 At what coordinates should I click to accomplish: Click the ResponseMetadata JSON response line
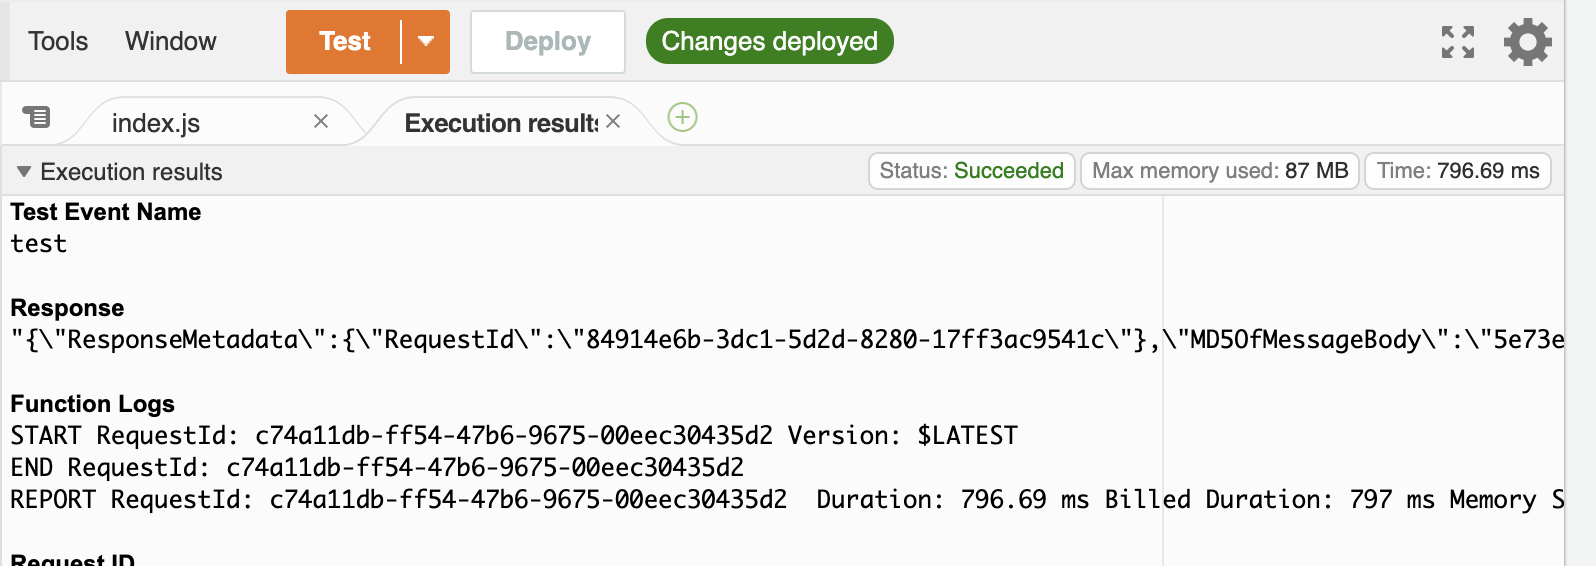tap(787, 340)
